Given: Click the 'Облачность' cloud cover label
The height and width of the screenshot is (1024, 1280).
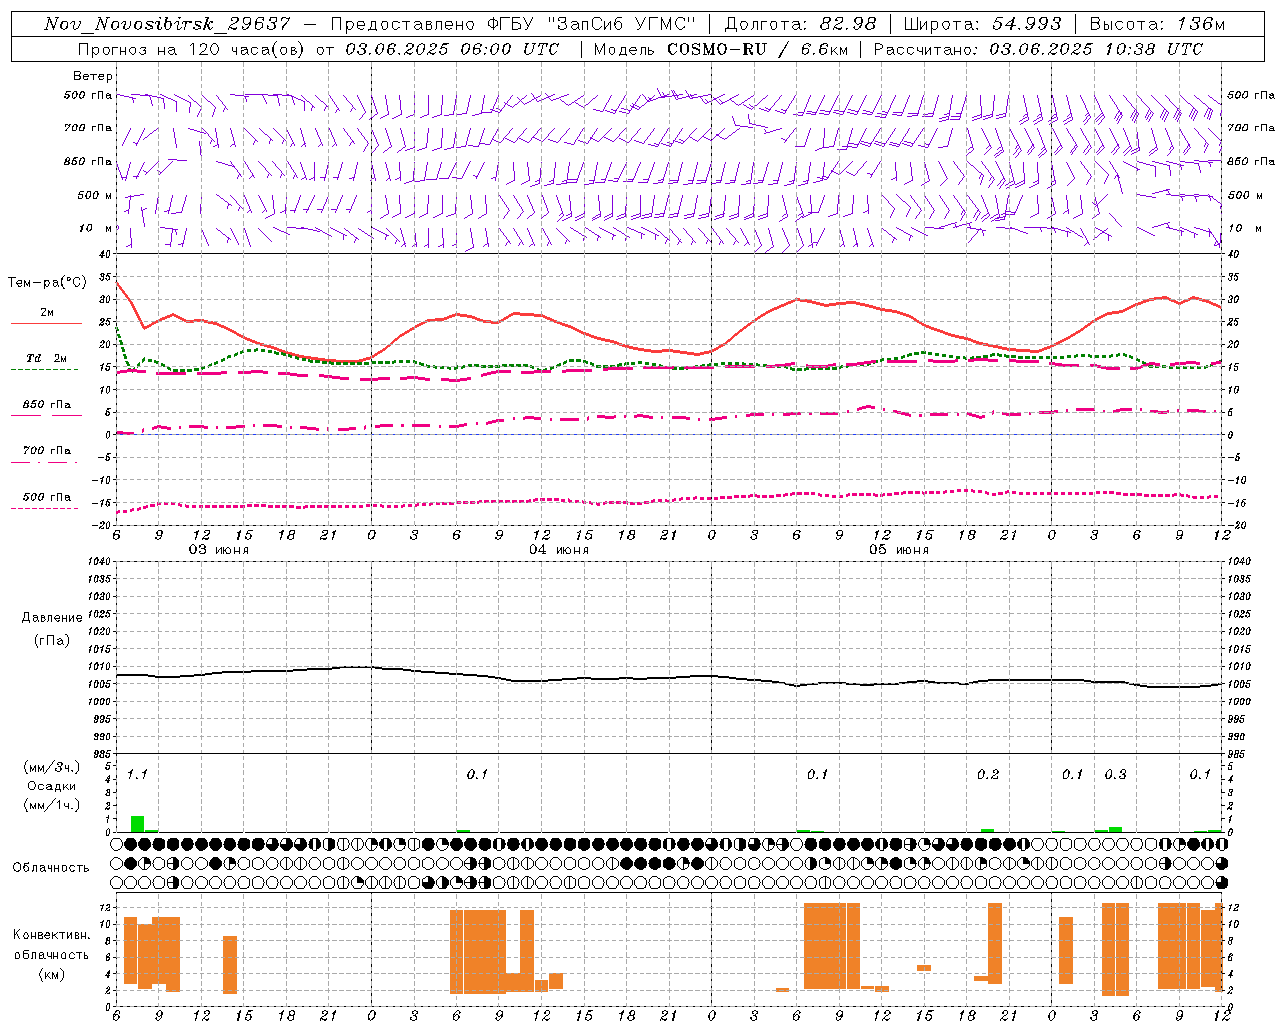Looking at the screenshot, I should point(51,867).
